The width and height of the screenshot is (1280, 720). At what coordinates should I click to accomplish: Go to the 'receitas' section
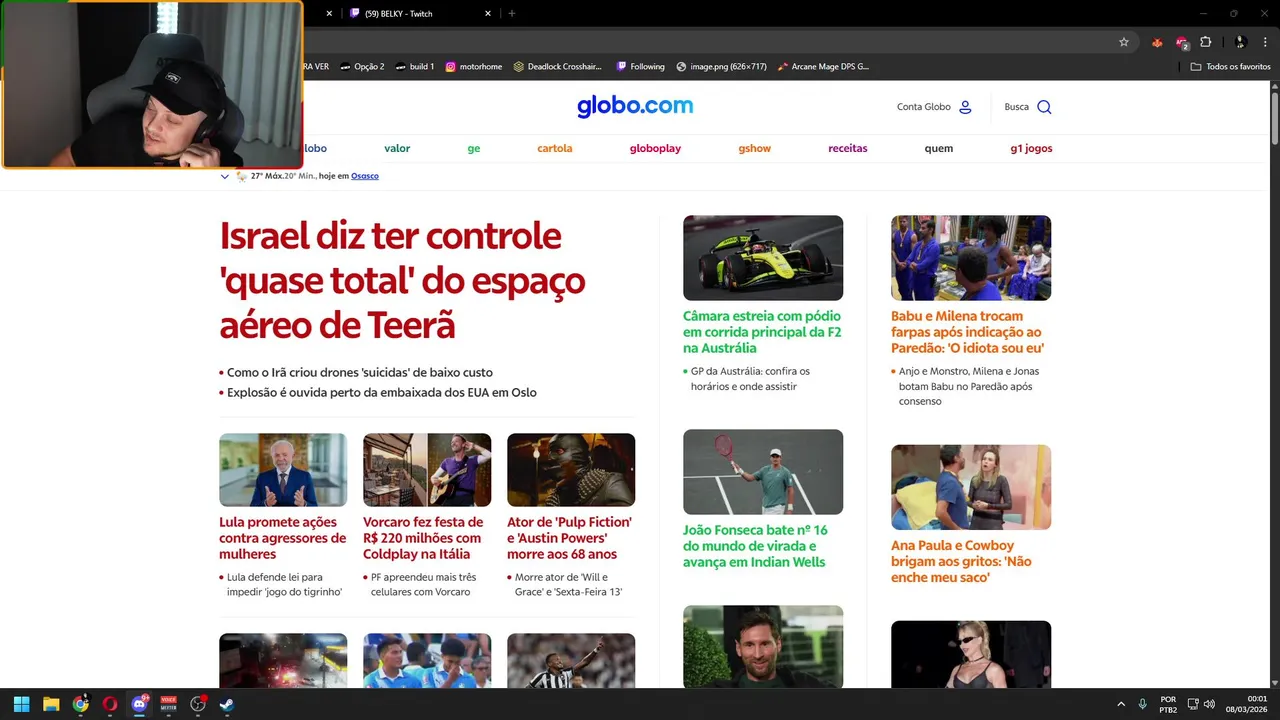848,148
